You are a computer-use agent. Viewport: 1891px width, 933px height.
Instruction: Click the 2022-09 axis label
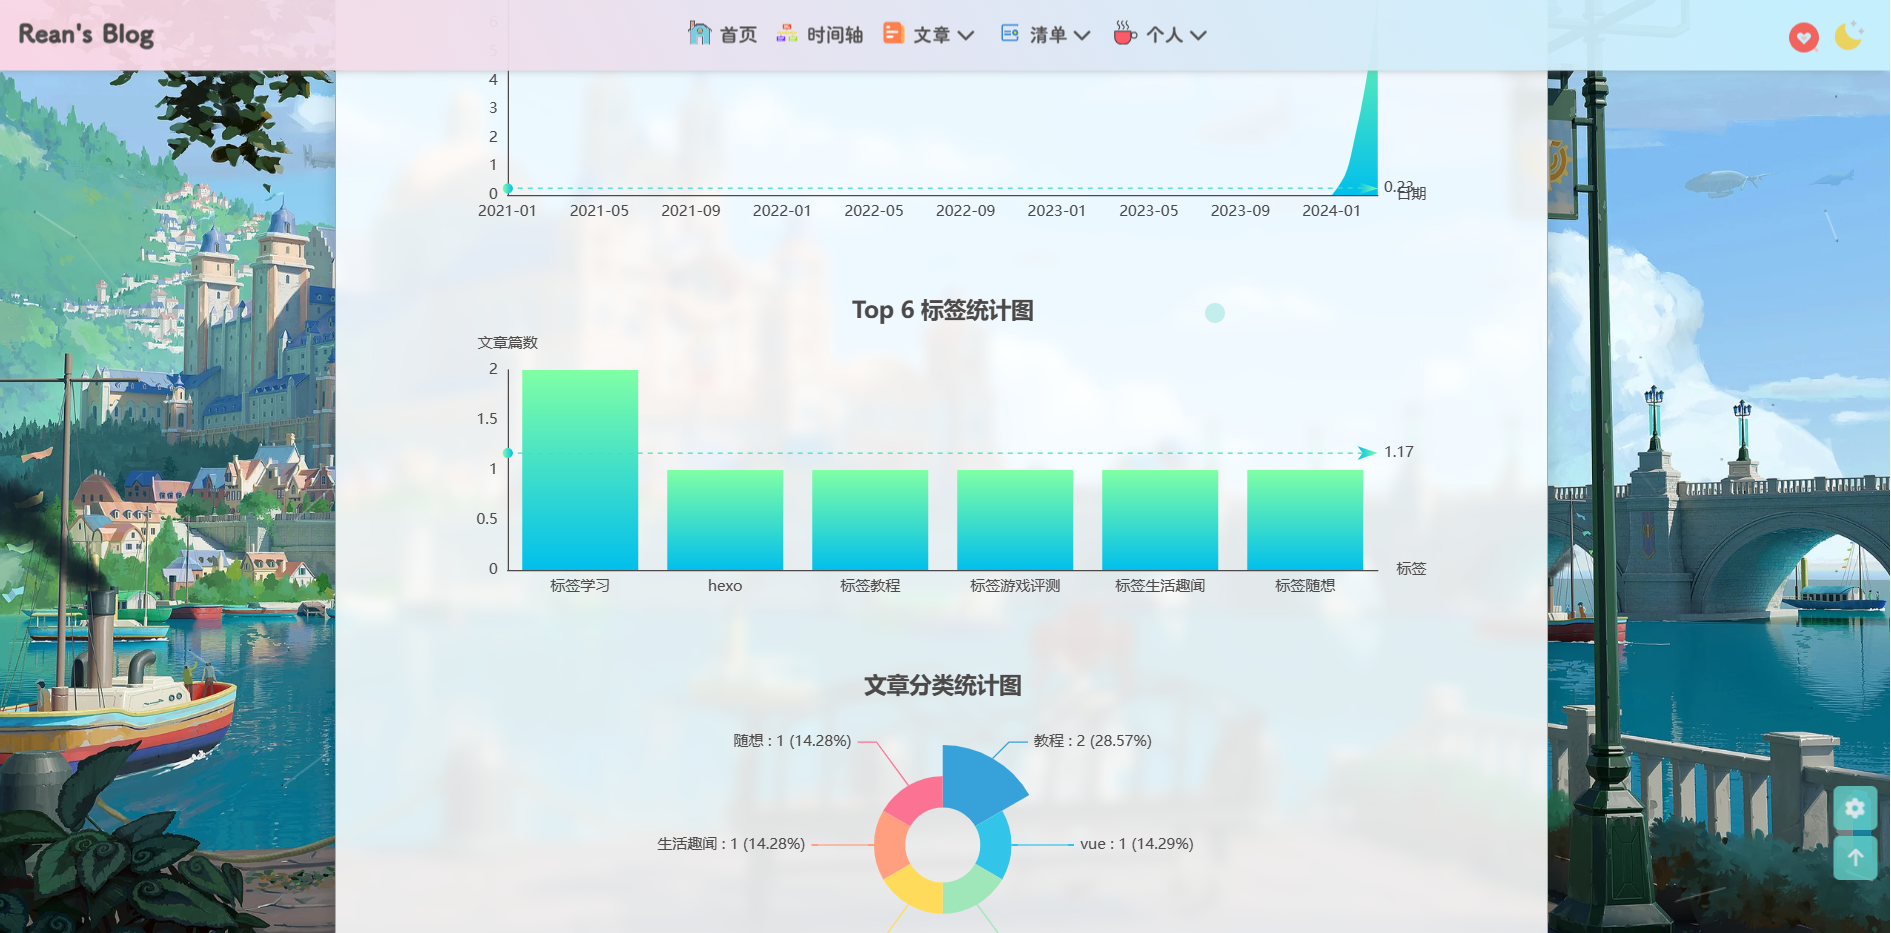coord(965,211)
